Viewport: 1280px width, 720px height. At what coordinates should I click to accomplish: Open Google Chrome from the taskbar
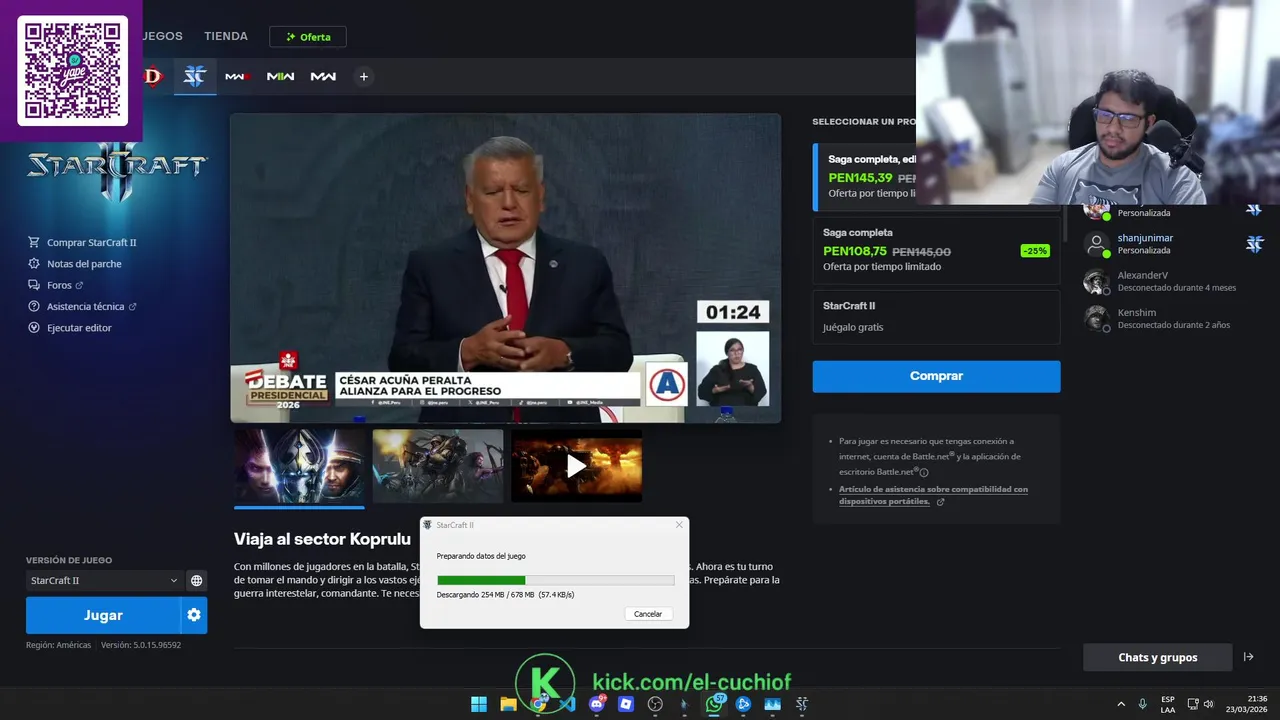539,704
